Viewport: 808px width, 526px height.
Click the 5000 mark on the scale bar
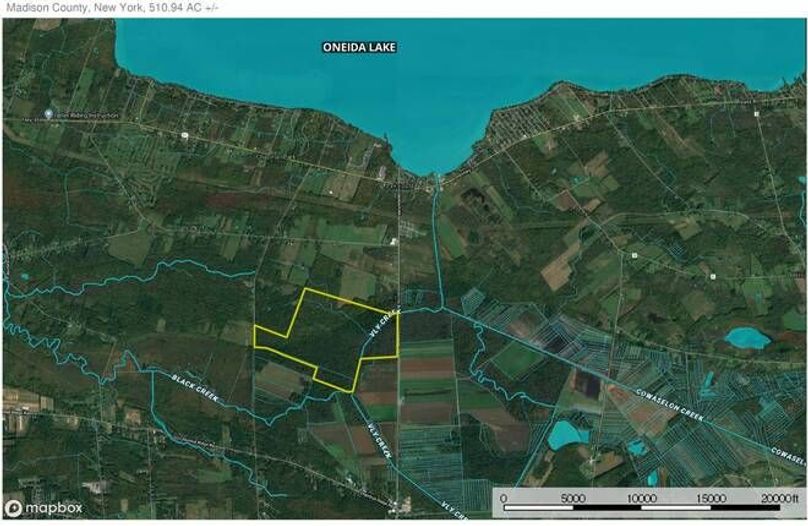click(572, 497)
